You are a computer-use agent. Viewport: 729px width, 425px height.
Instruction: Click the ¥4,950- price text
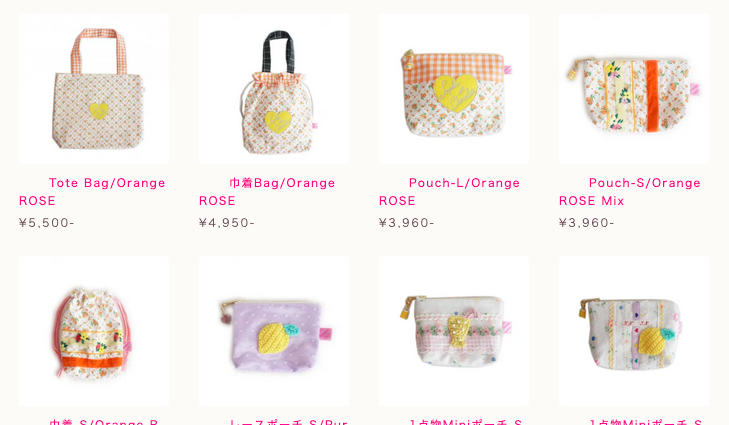226,223
